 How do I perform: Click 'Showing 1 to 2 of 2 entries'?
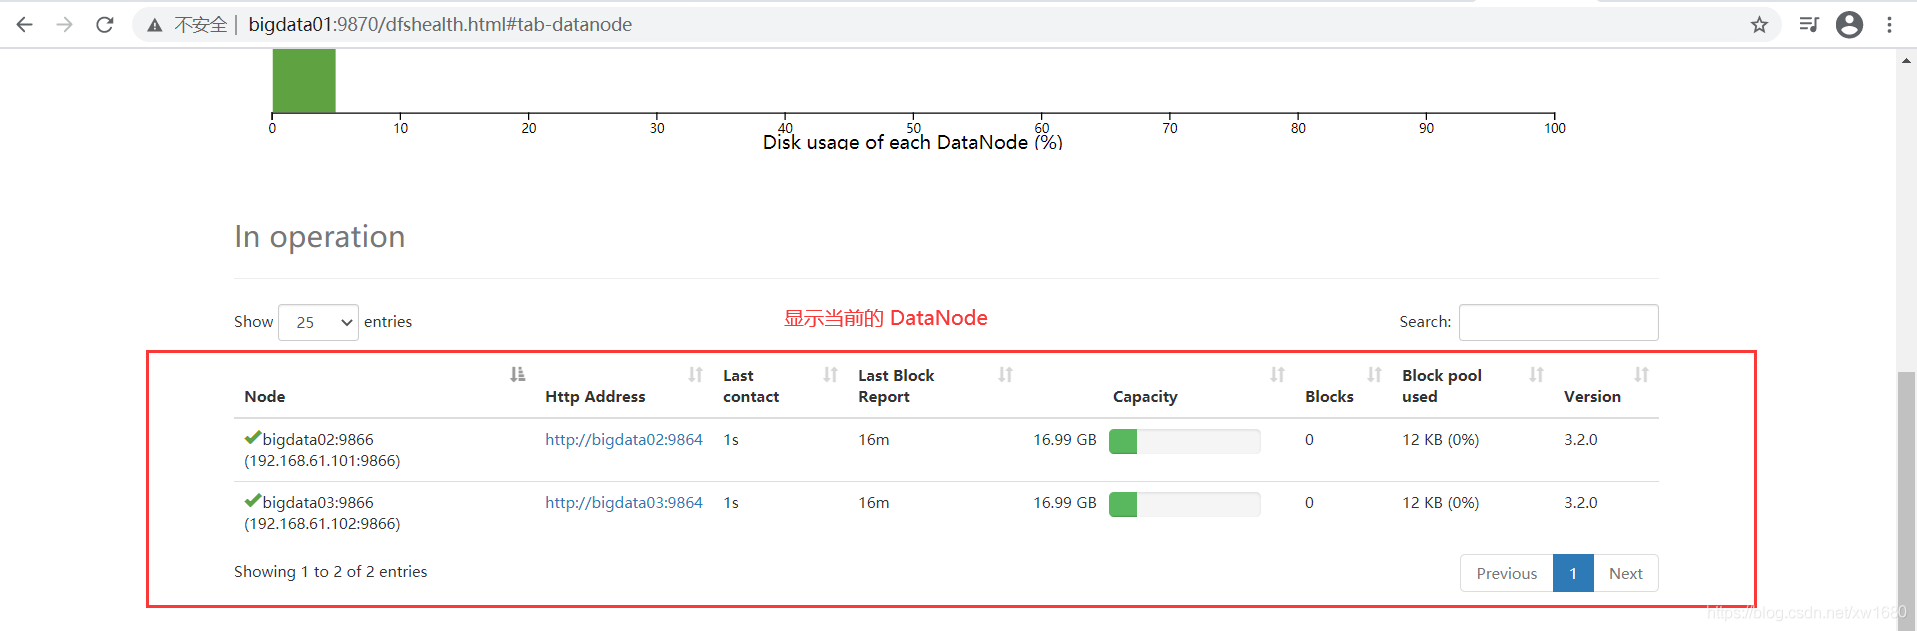coord(331,572)
